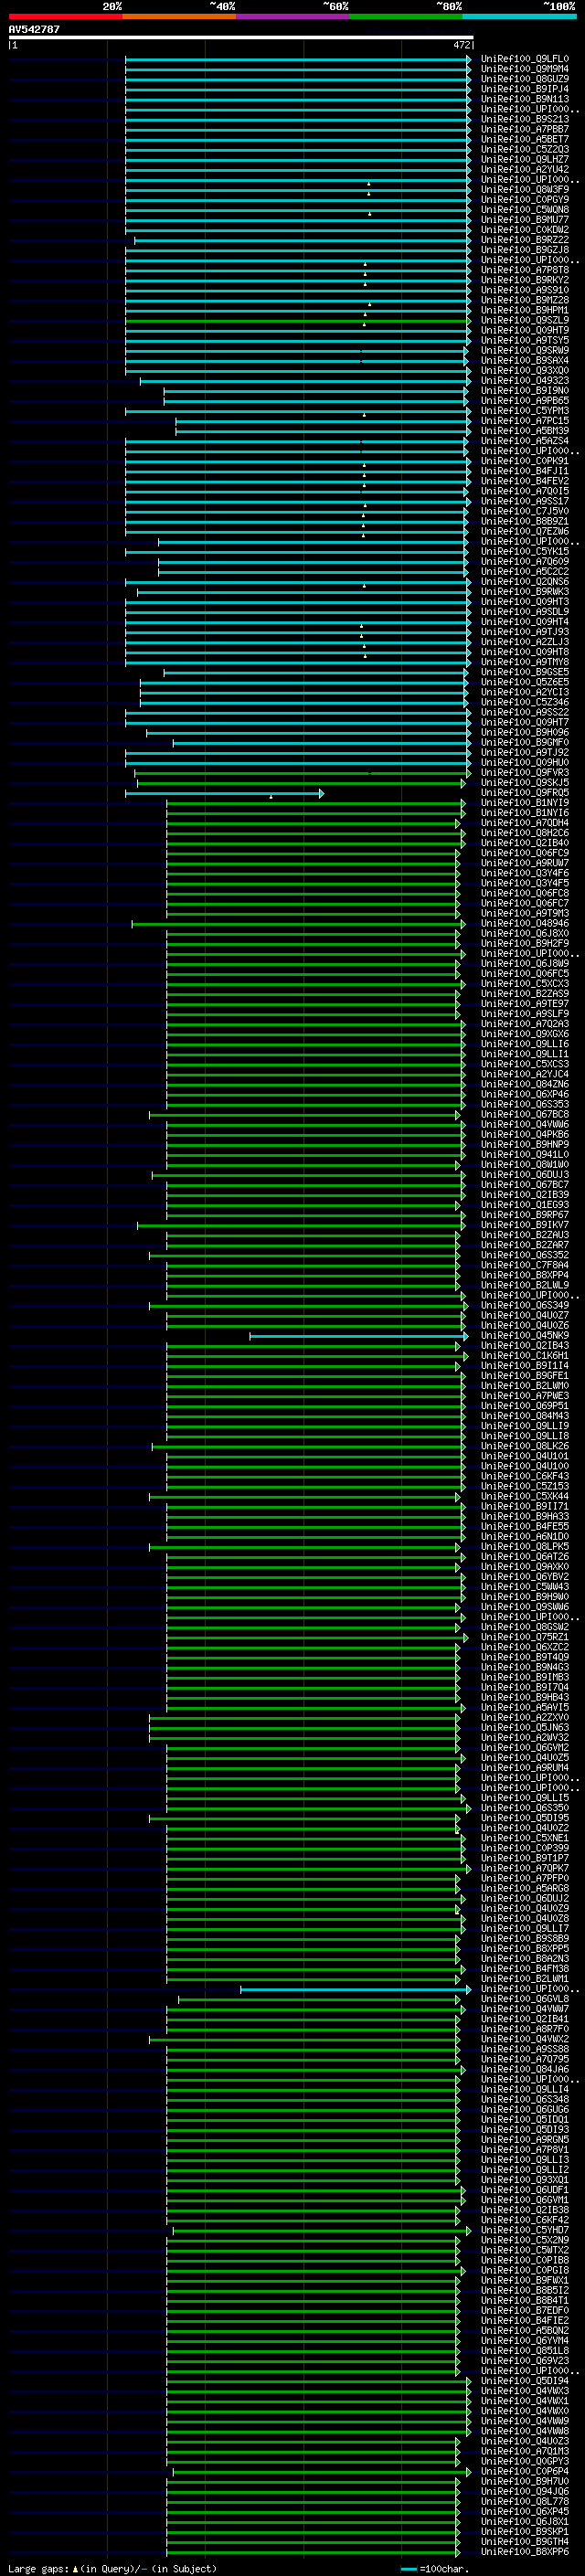Click the UniRef100_Q9LHZ7 entry
585x2576 pixels.
[x=525, y=159]
